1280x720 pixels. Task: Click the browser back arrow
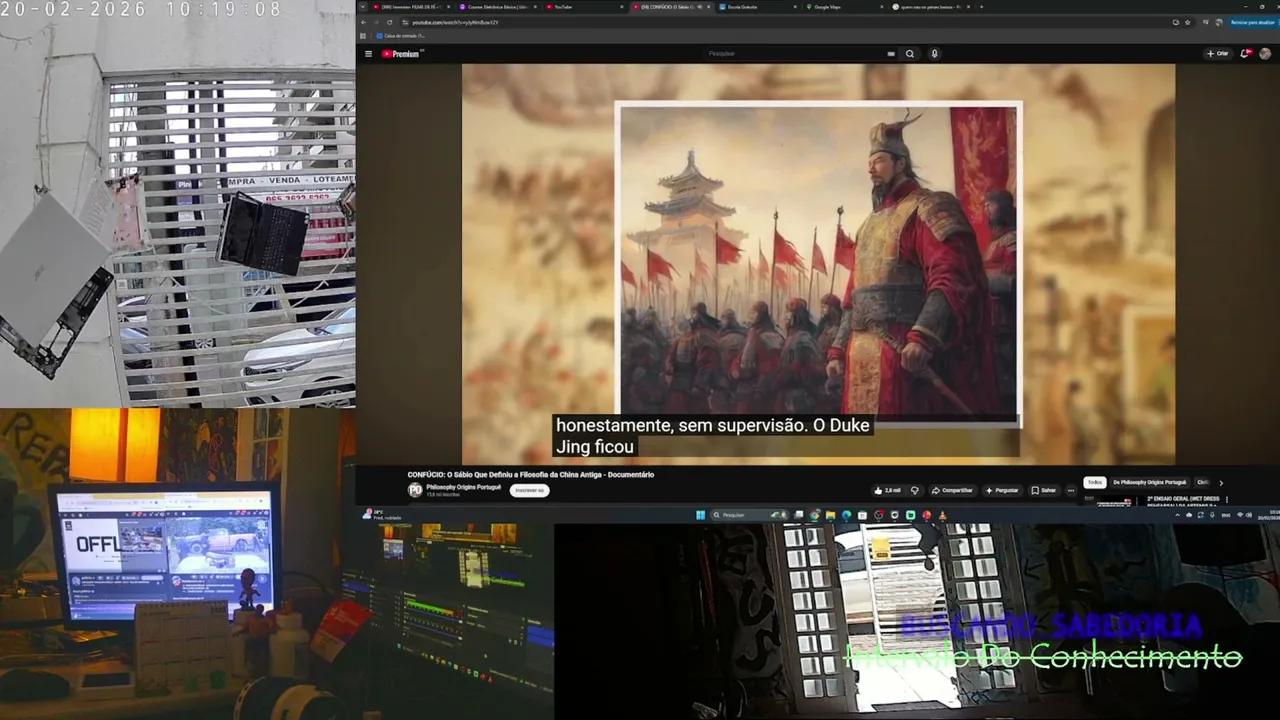[365, 22]
